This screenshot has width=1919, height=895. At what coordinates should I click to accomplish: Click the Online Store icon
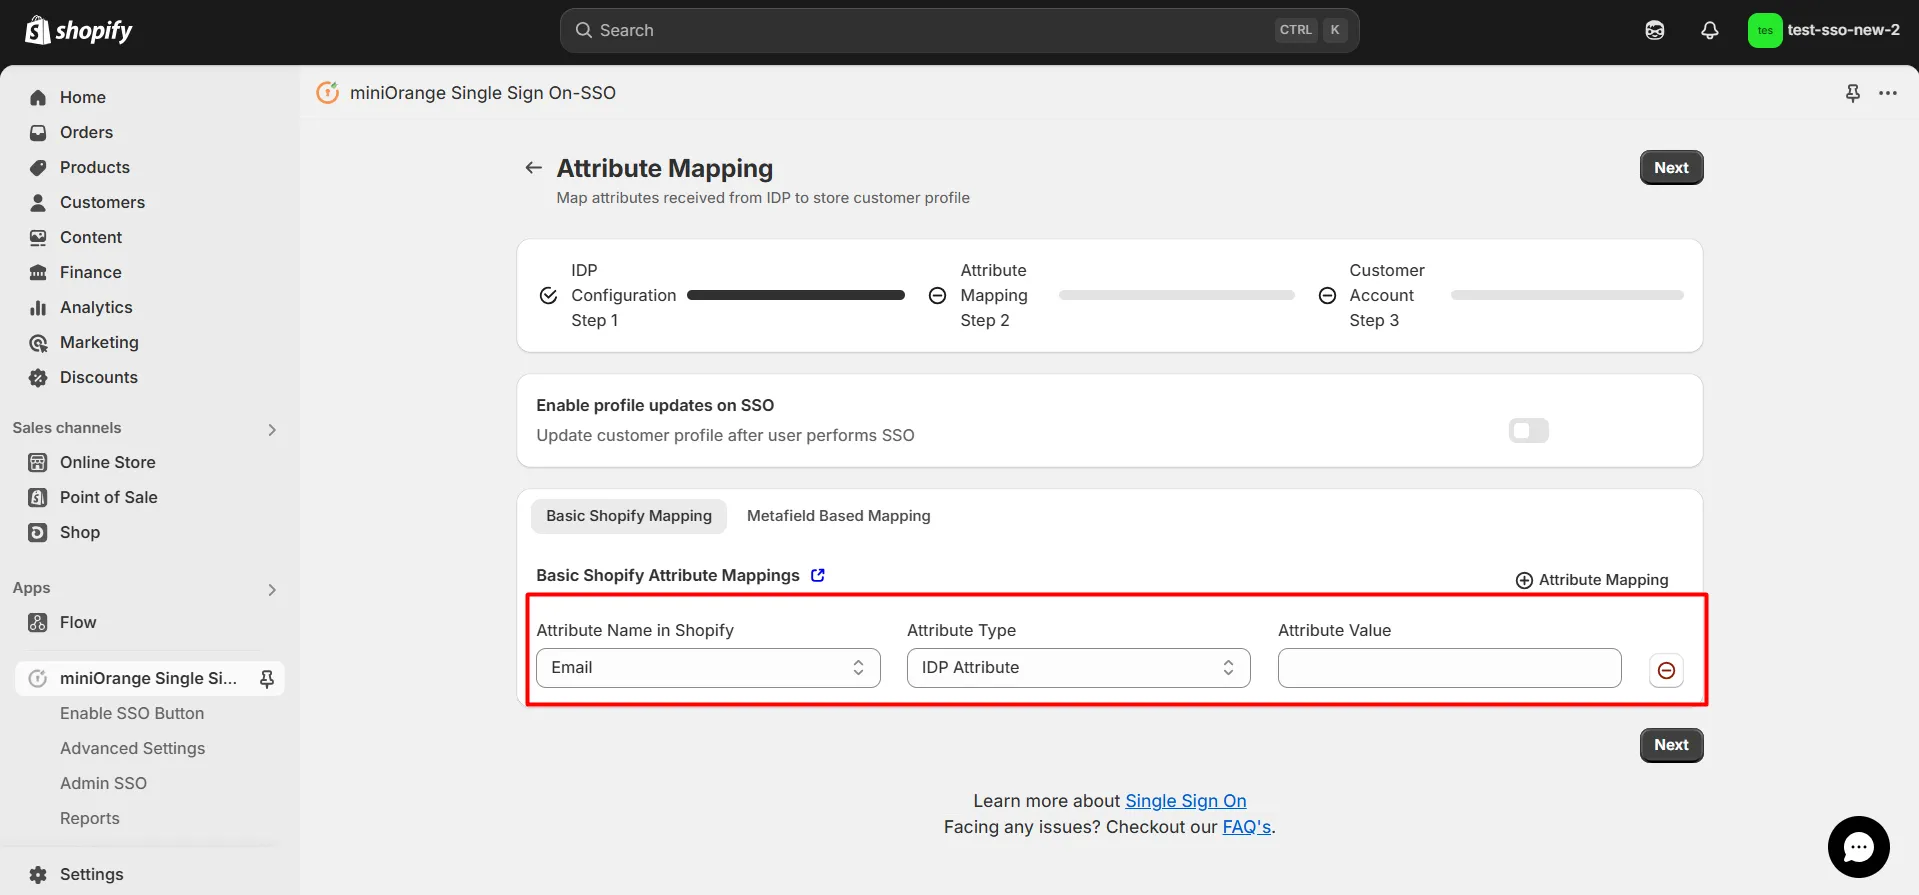click(38, 462)
